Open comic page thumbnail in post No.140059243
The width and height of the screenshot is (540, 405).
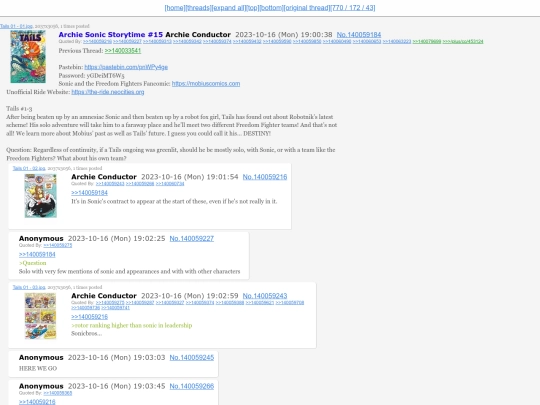(x=41, y=316)
